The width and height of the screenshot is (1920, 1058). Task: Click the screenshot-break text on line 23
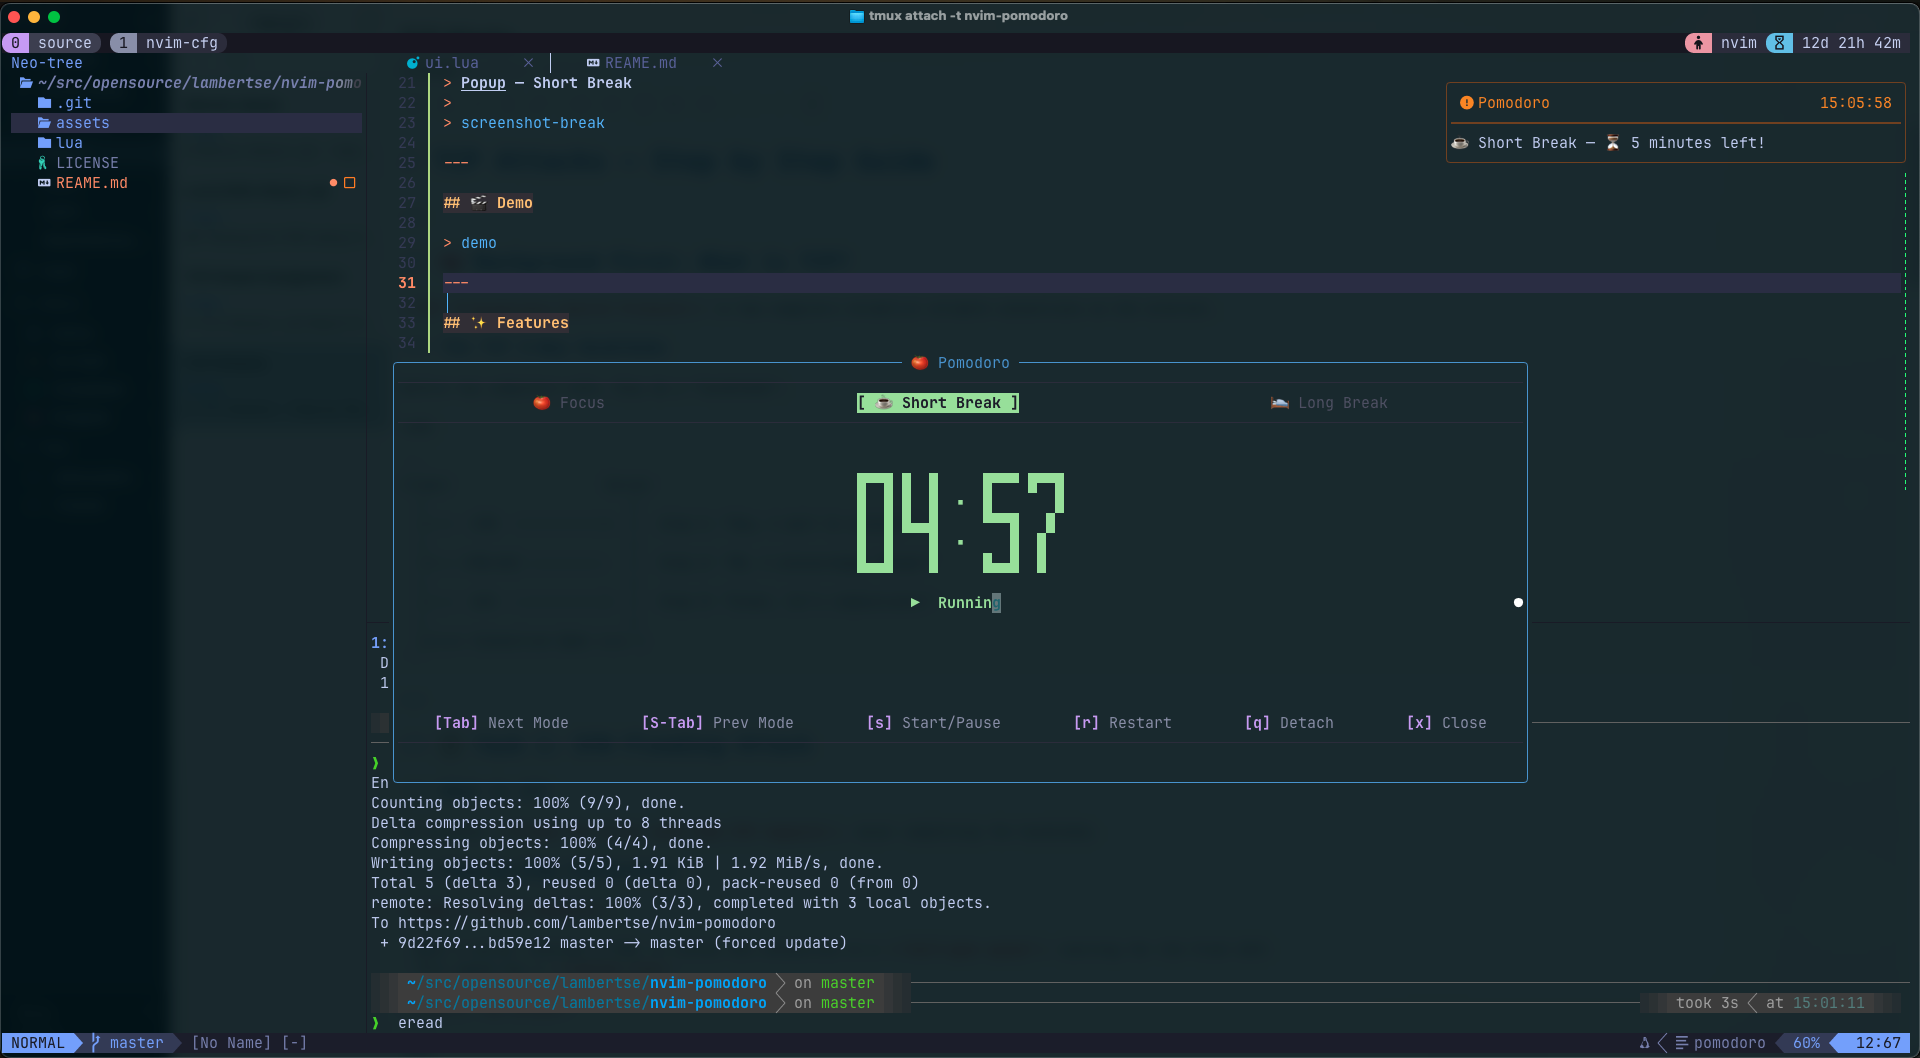click(533, 123)
